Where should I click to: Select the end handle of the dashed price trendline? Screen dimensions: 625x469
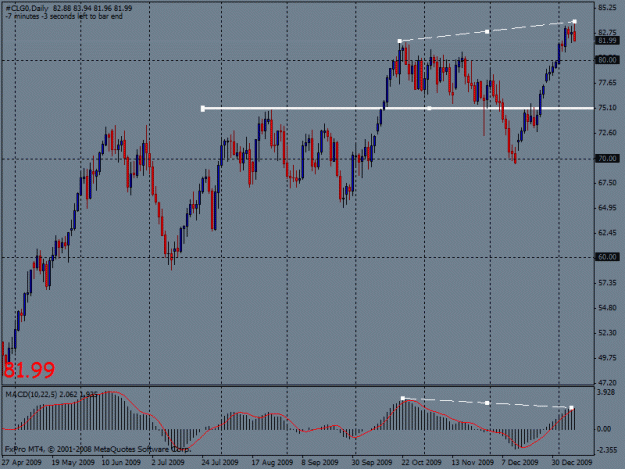(574, 22)
